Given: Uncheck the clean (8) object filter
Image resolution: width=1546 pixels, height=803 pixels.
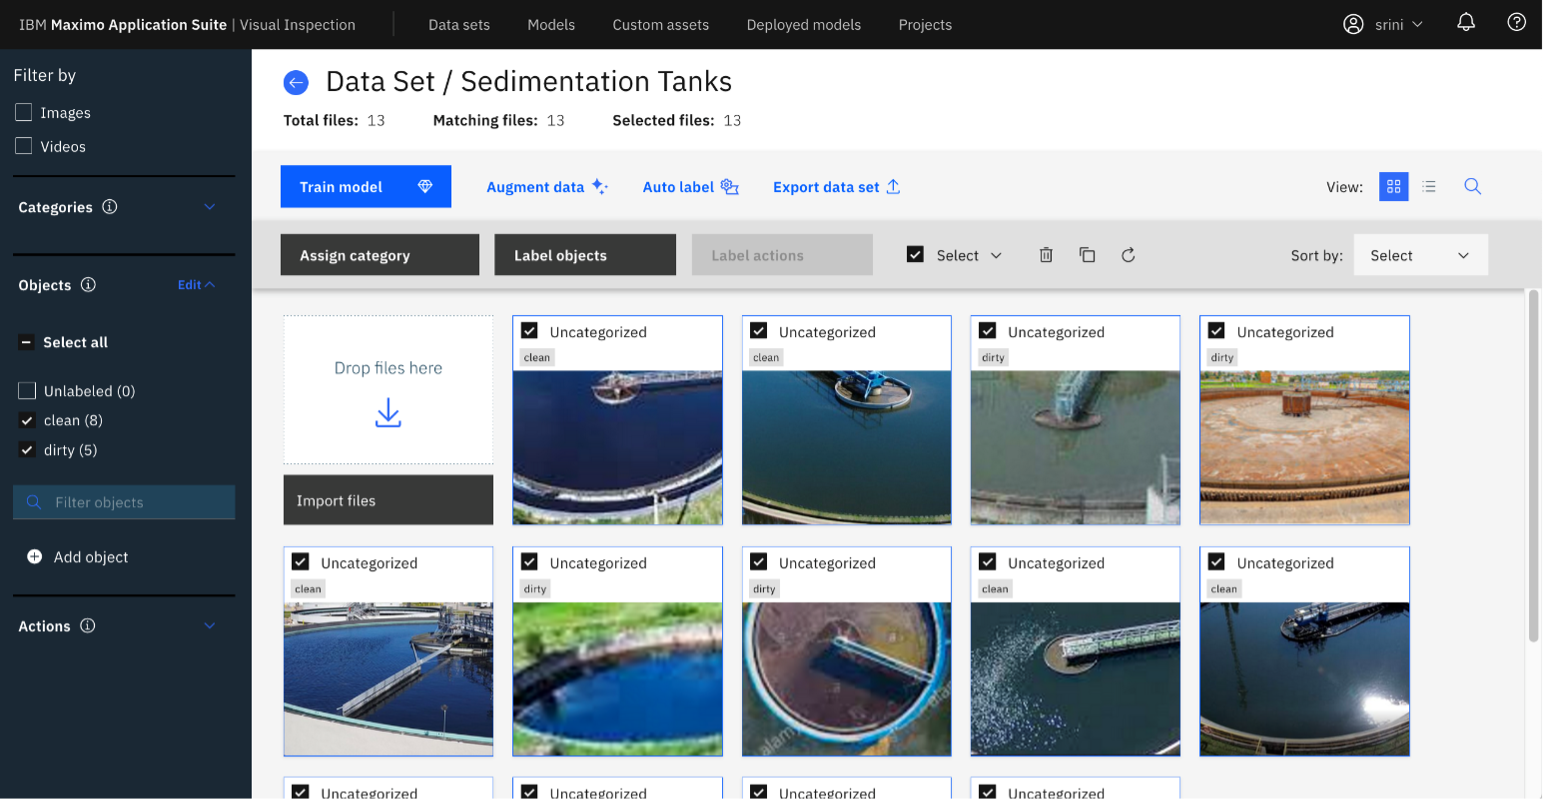Looking at the screenshot, I should coord(27,421).
